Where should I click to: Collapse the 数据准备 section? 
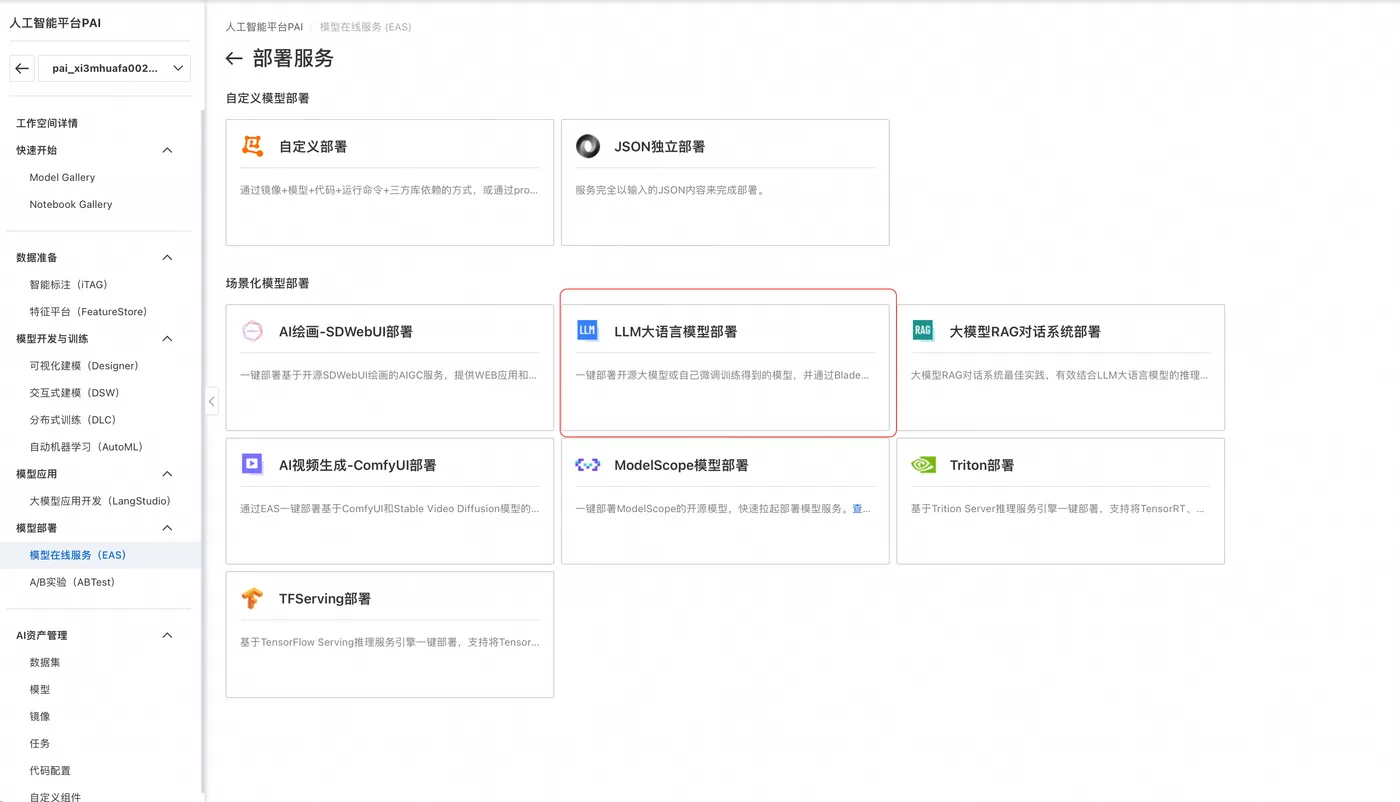click(x=167, y=257)
